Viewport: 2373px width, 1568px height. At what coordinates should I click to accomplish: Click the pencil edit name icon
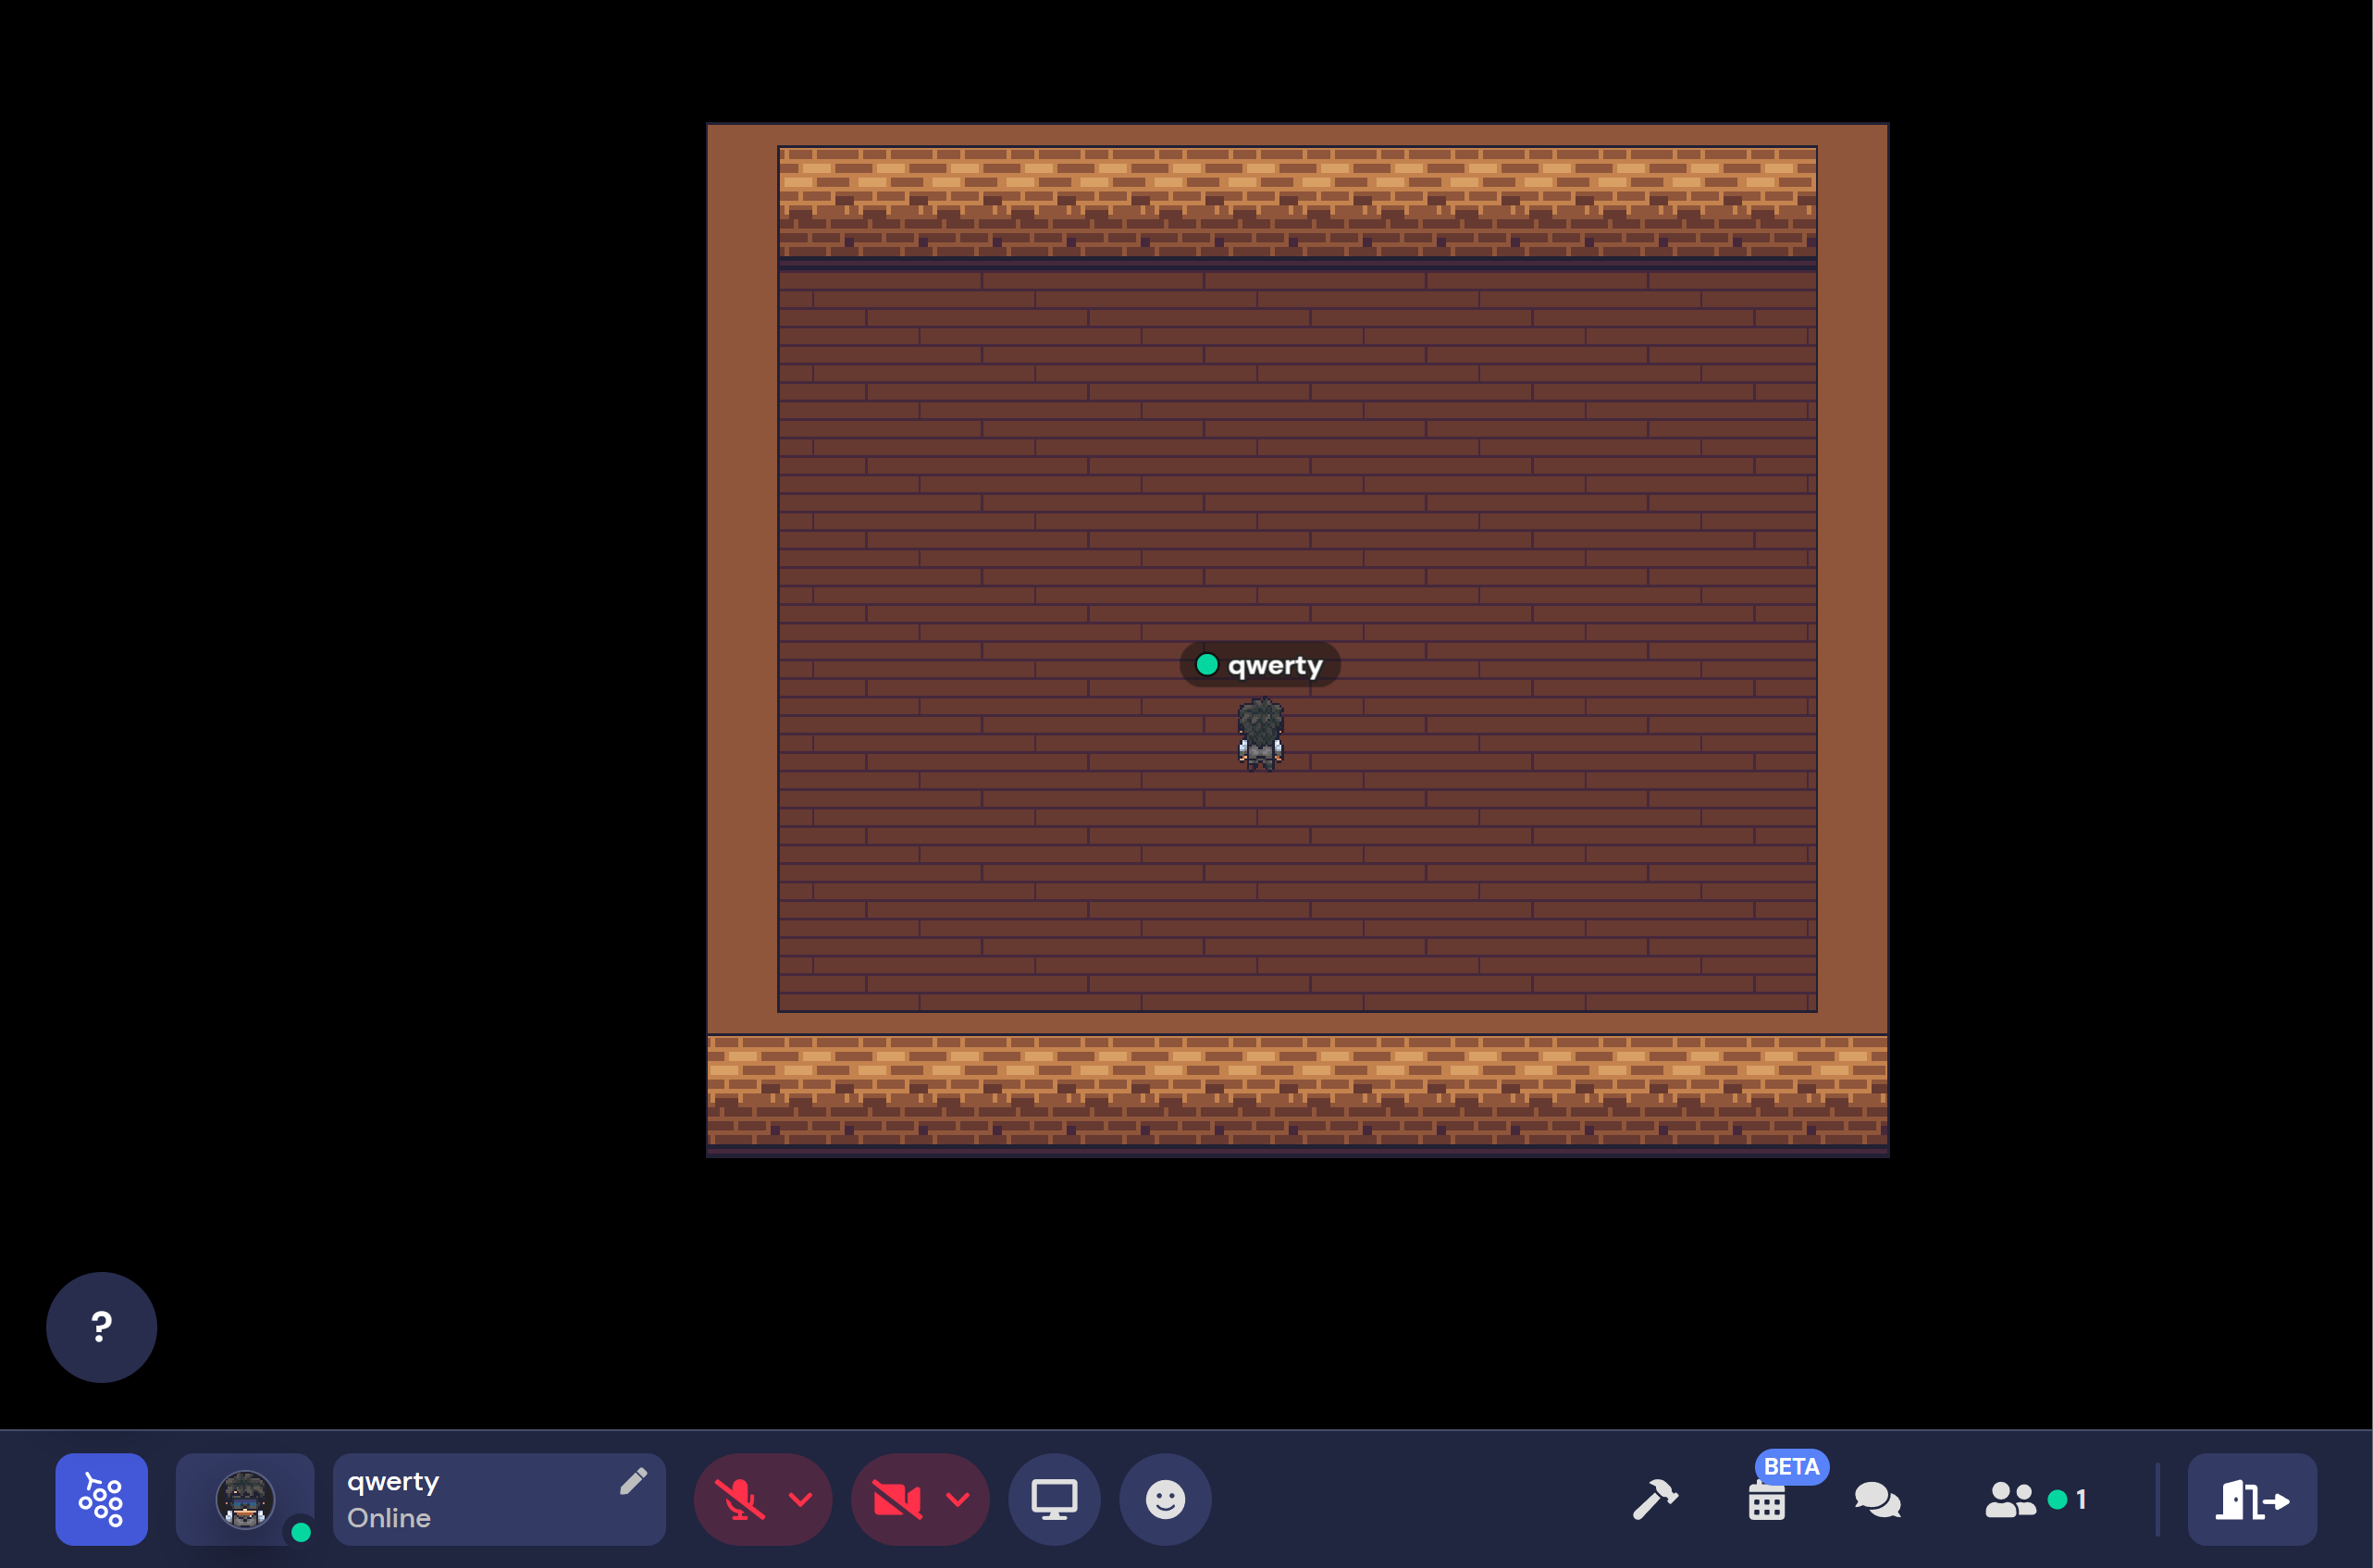point(633,1480)
